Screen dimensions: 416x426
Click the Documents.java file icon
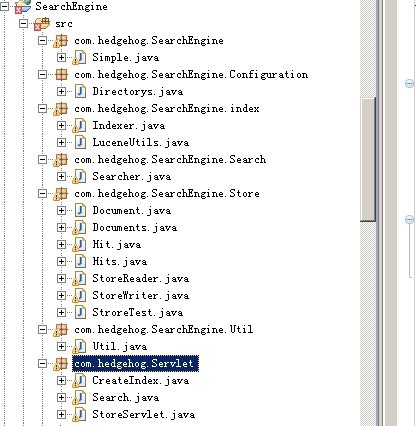[x=79, y=228]
